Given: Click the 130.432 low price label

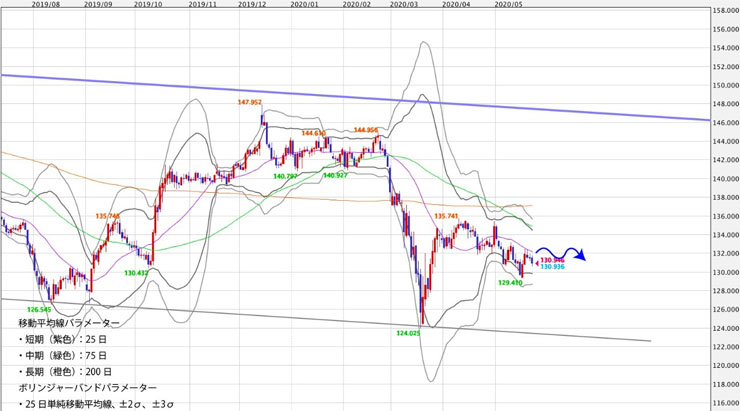Looking at the screenshot, I should click(136, 273).
